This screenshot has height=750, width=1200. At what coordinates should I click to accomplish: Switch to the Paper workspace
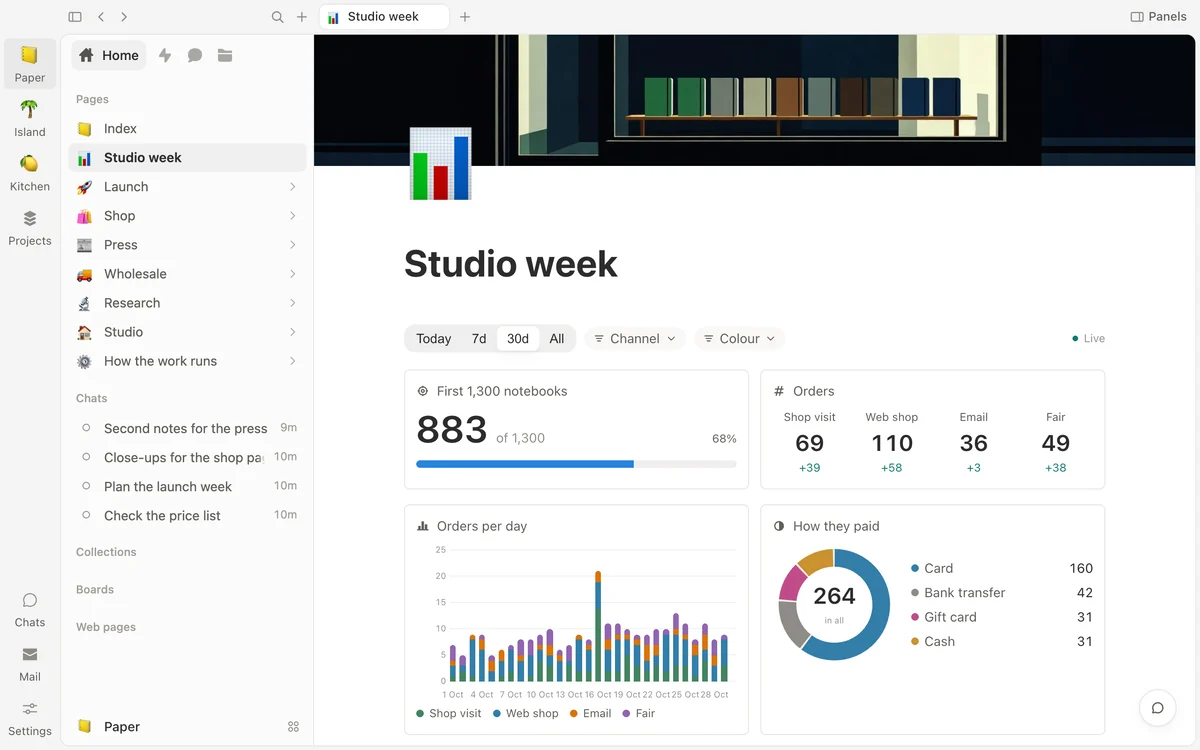[30, 64]
